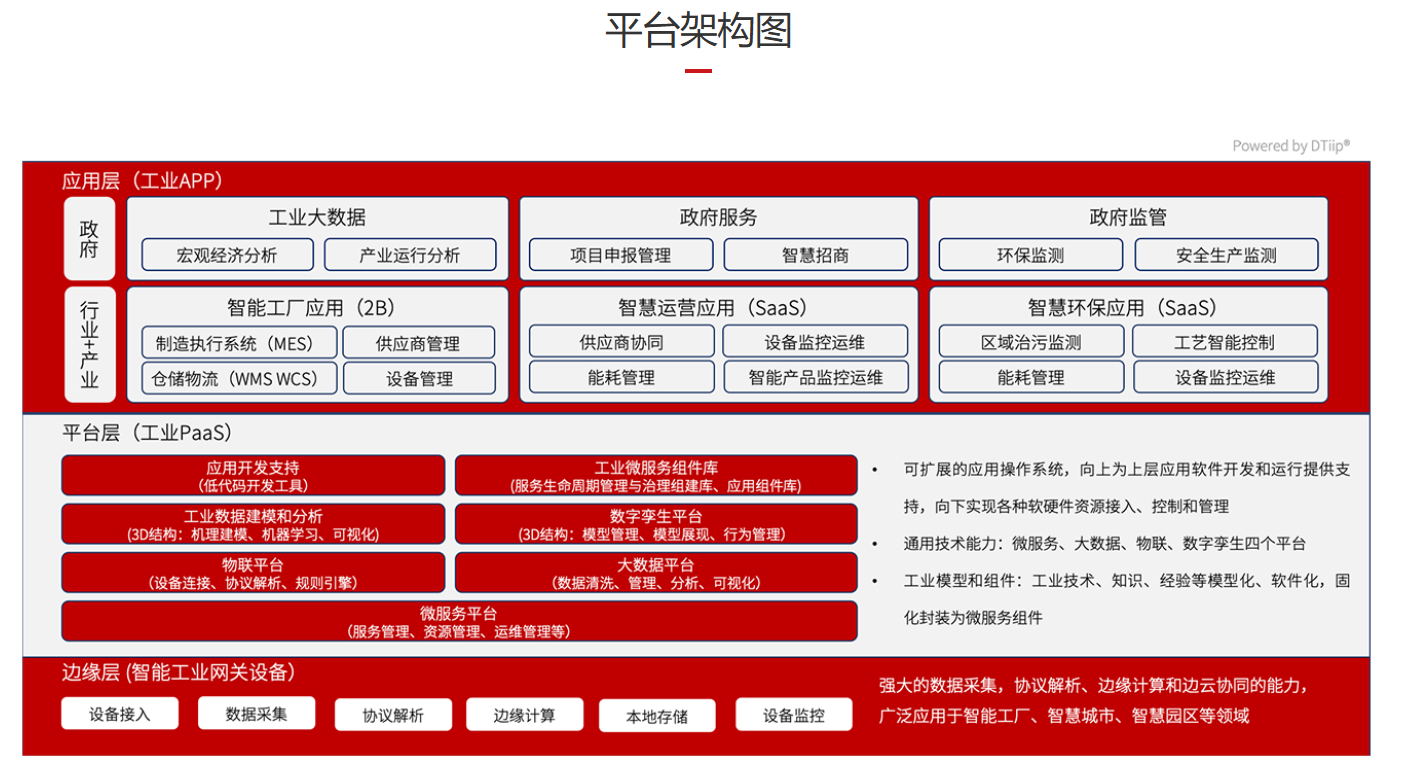The image size is (1403, 765).
Task: Select the 边缘计算 box
Action: (524, 715)
